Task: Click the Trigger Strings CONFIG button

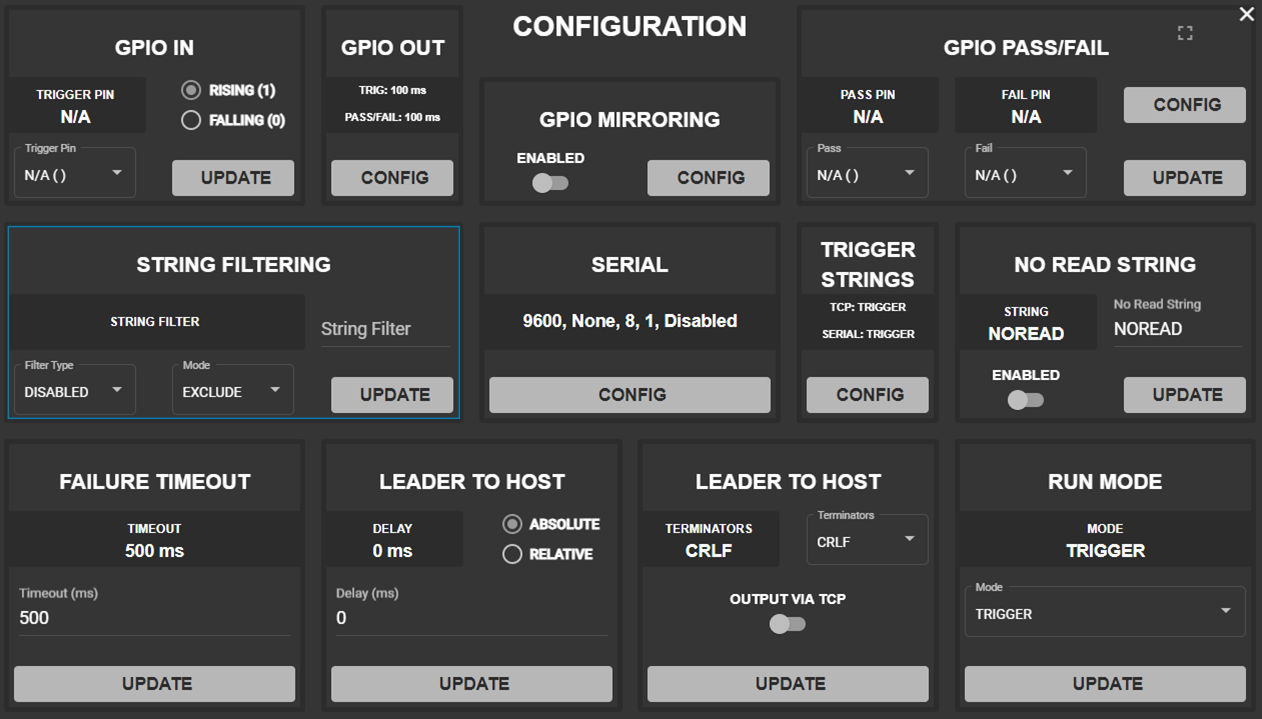Action: pos(868,395)
